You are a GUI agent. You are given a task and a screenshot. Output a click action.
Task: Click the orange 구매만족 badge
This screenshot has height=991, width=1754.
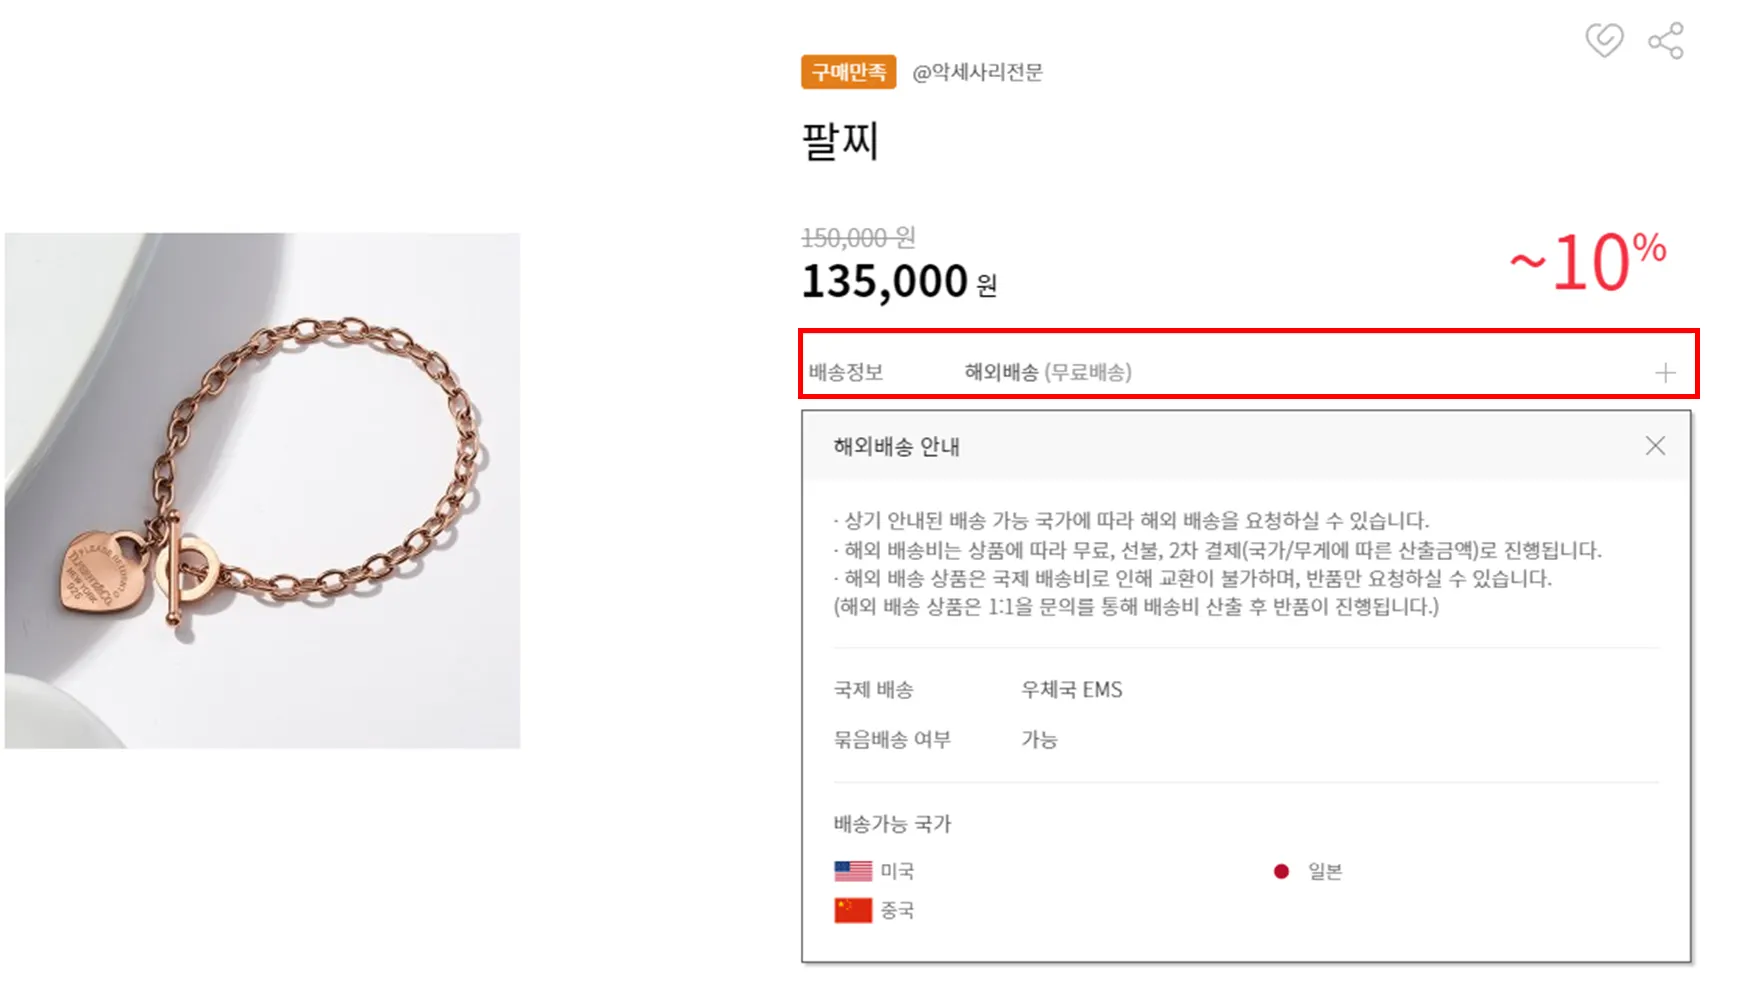pyautogui.click(x=848, y=72)
